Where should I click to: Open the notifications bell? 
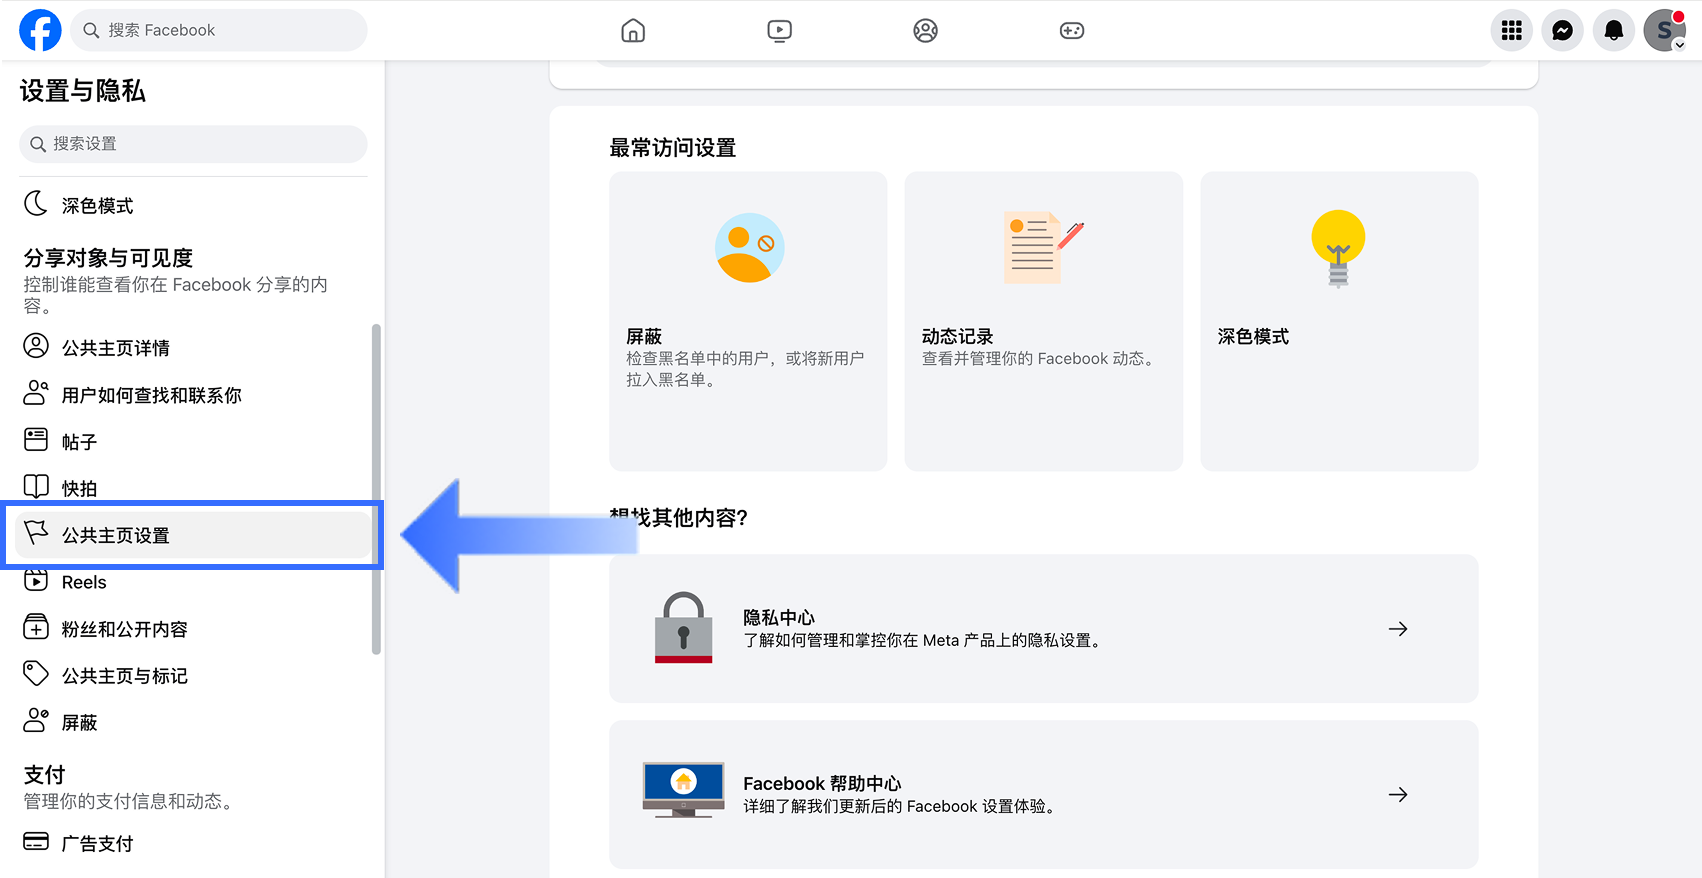pyautogui.click(x=1614, y=31)
